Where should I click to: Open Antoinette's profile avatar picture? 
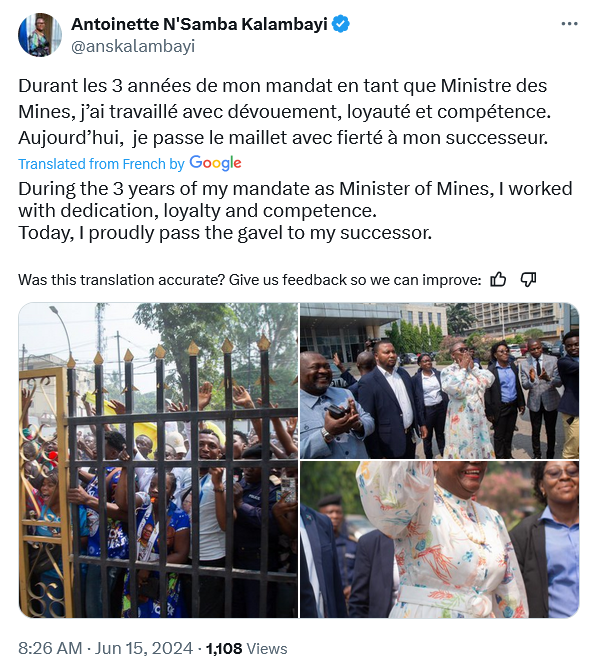(x=40, y=35)
